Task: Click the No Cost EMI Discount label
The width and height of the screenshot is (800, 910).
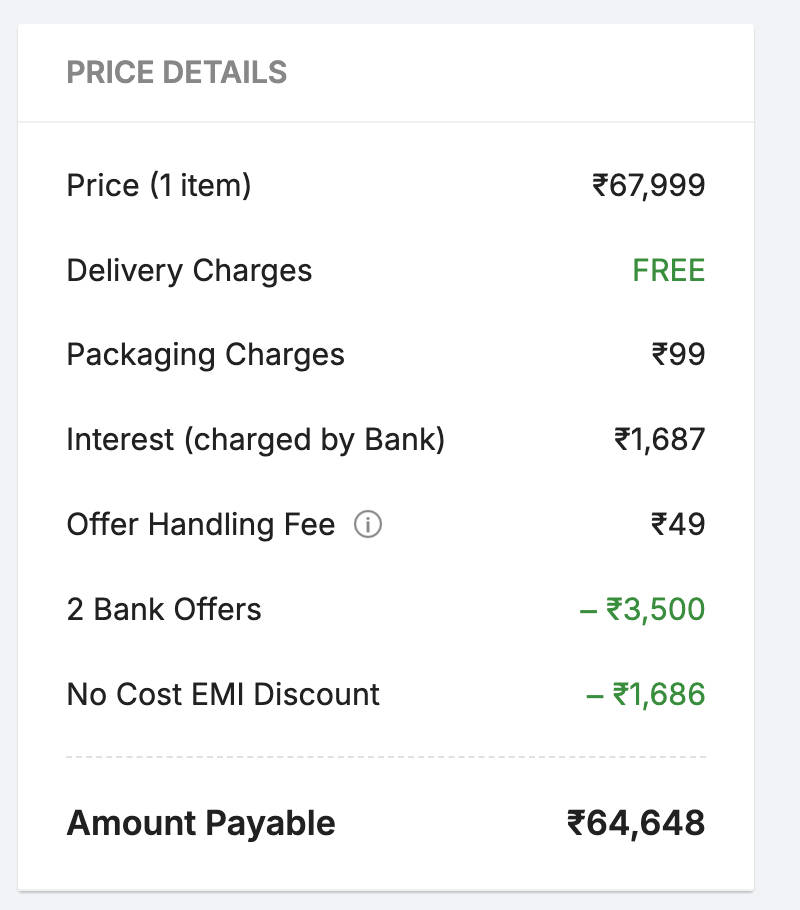Action: point(223,695)
